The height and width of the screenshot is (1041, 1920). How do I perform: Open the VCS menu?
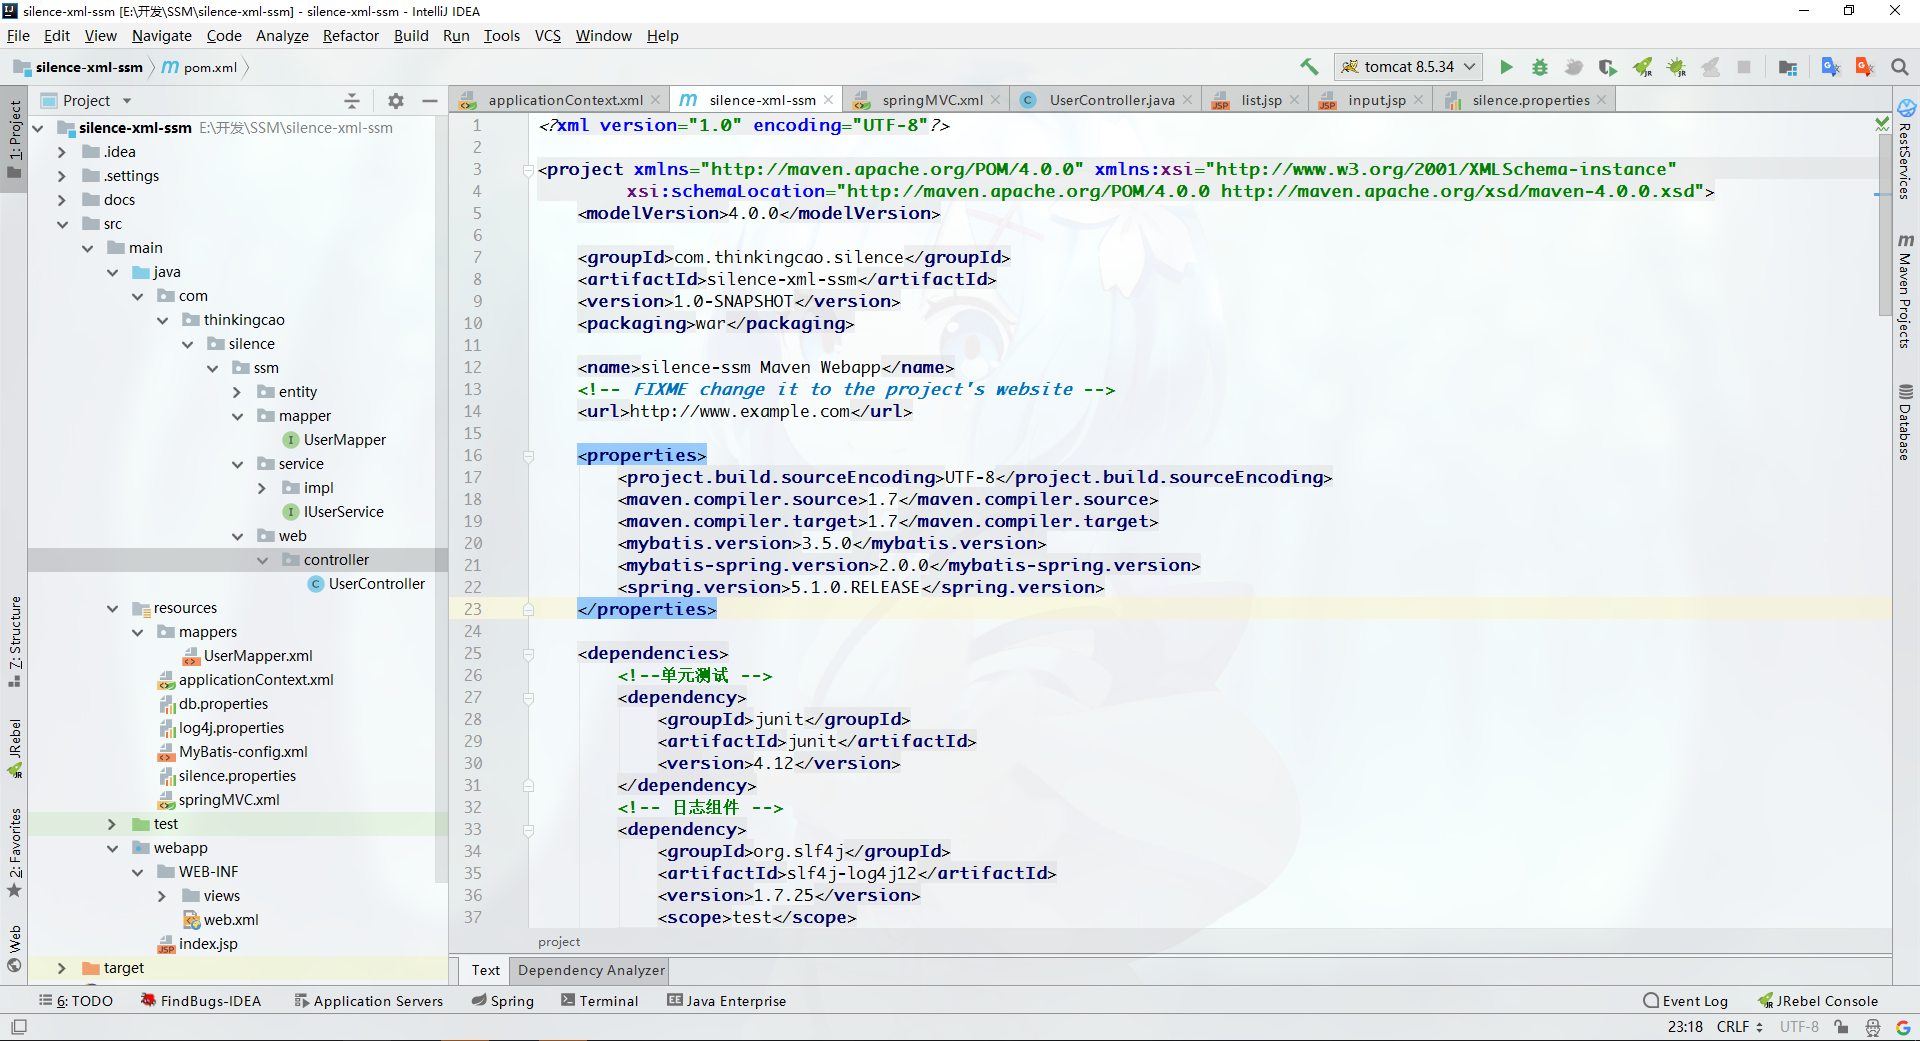tap(548, 36)
